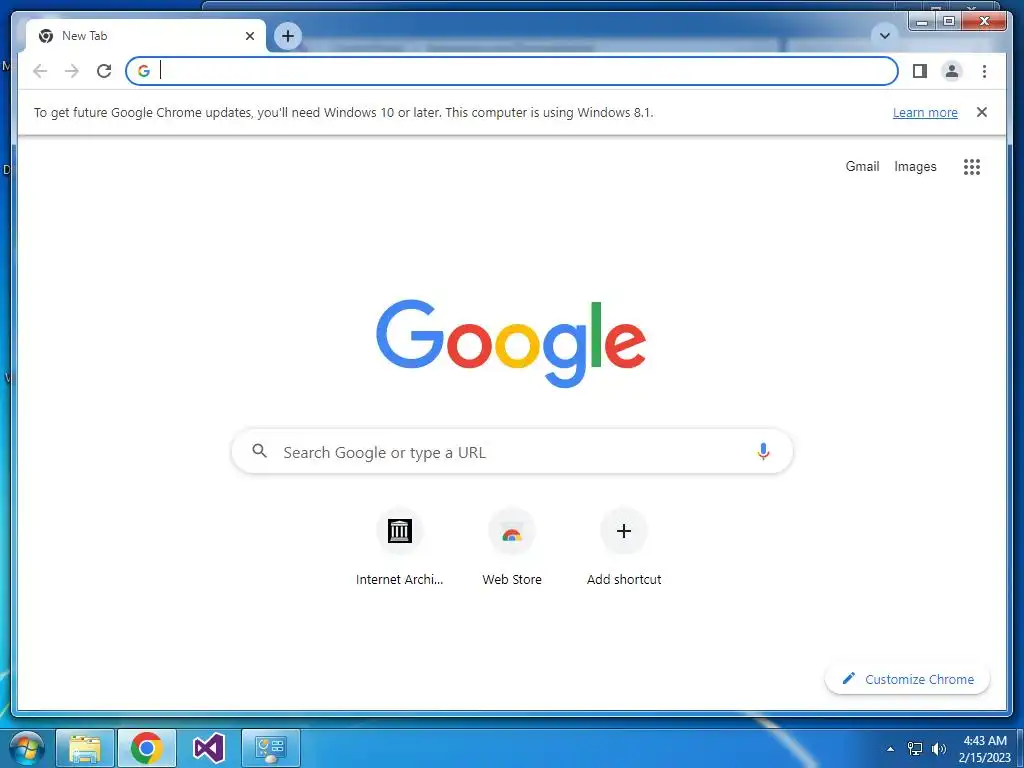Image resolution: width=1024 pixels, height=768 pixels.
Task: Open the Windows Start menu orb
Action: [x=27, y=748]
